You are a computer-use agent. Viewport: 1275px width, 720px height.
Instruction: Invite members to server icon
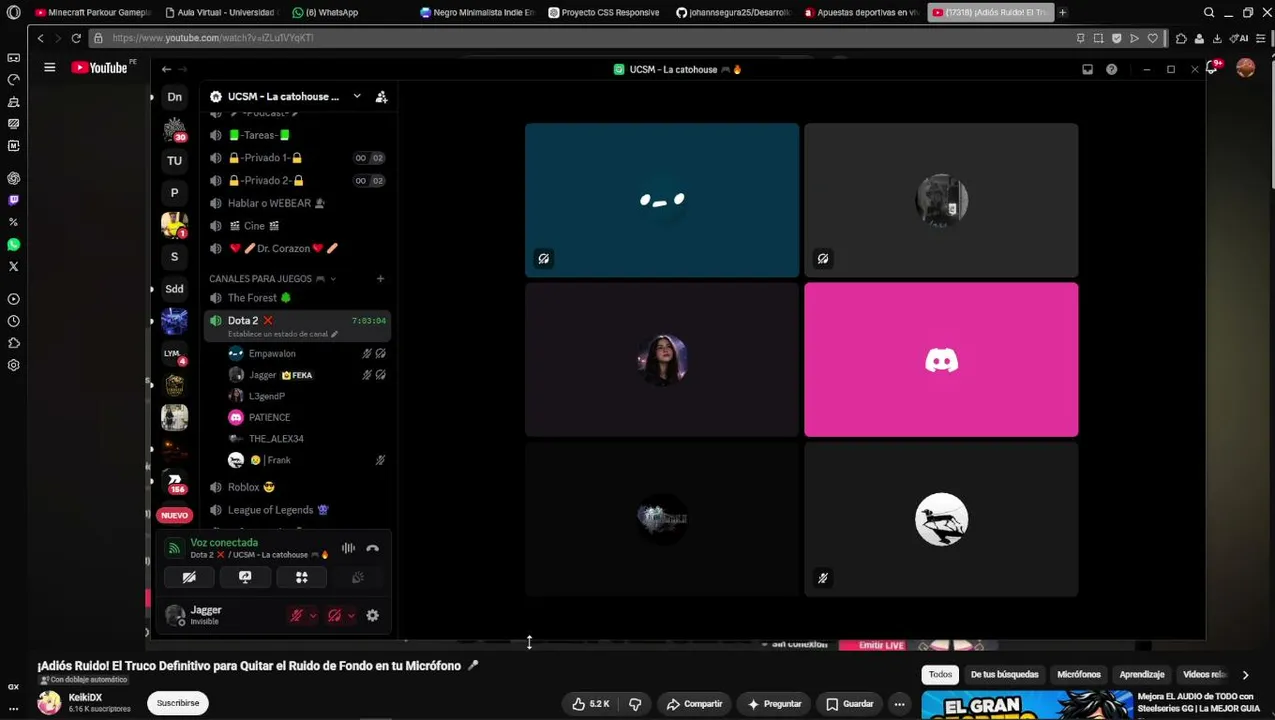381,97
